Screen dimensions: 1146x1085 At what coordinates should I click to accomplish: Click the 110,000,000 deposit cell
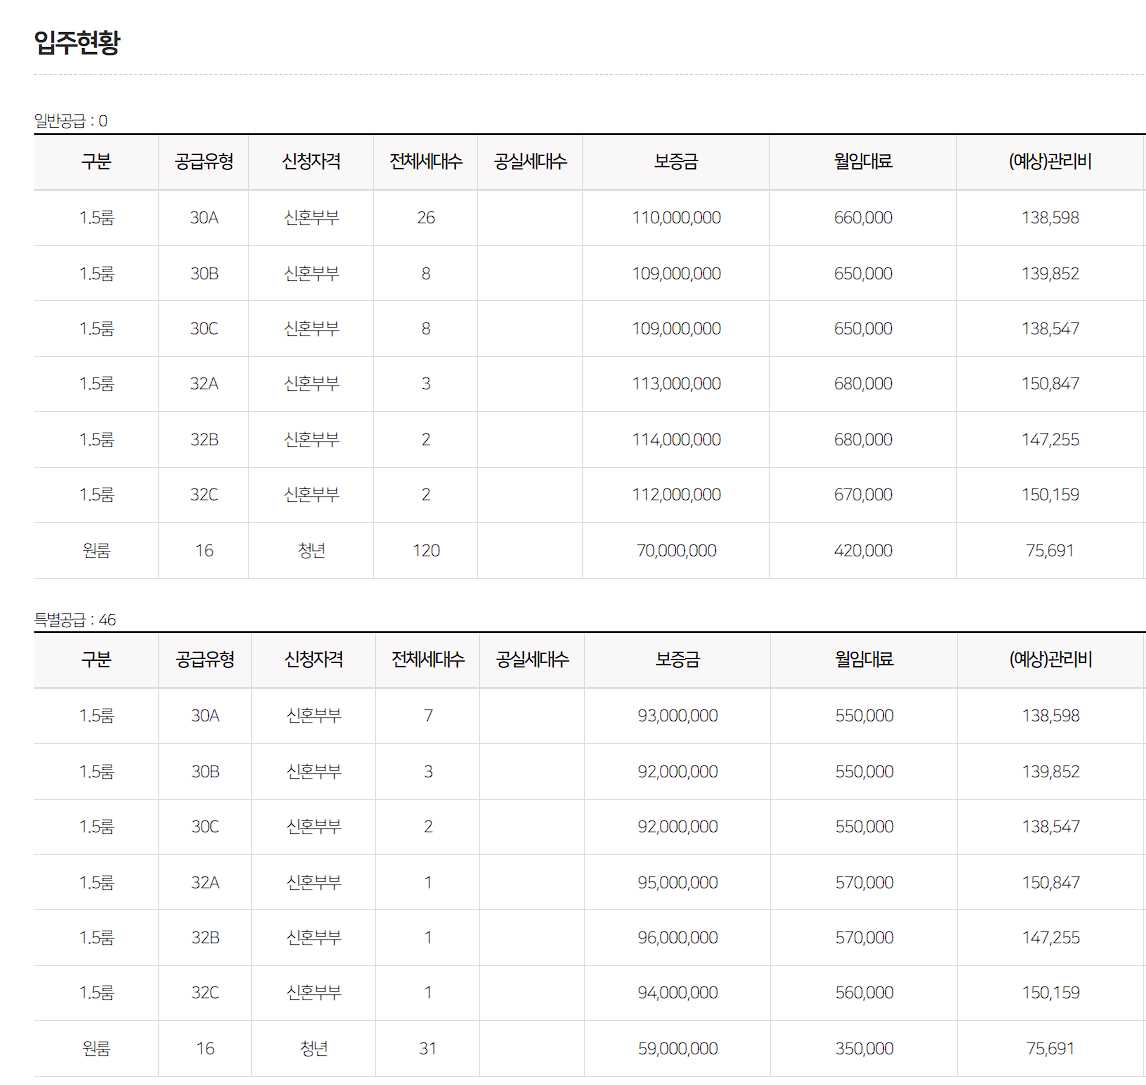tap(676, 218)
